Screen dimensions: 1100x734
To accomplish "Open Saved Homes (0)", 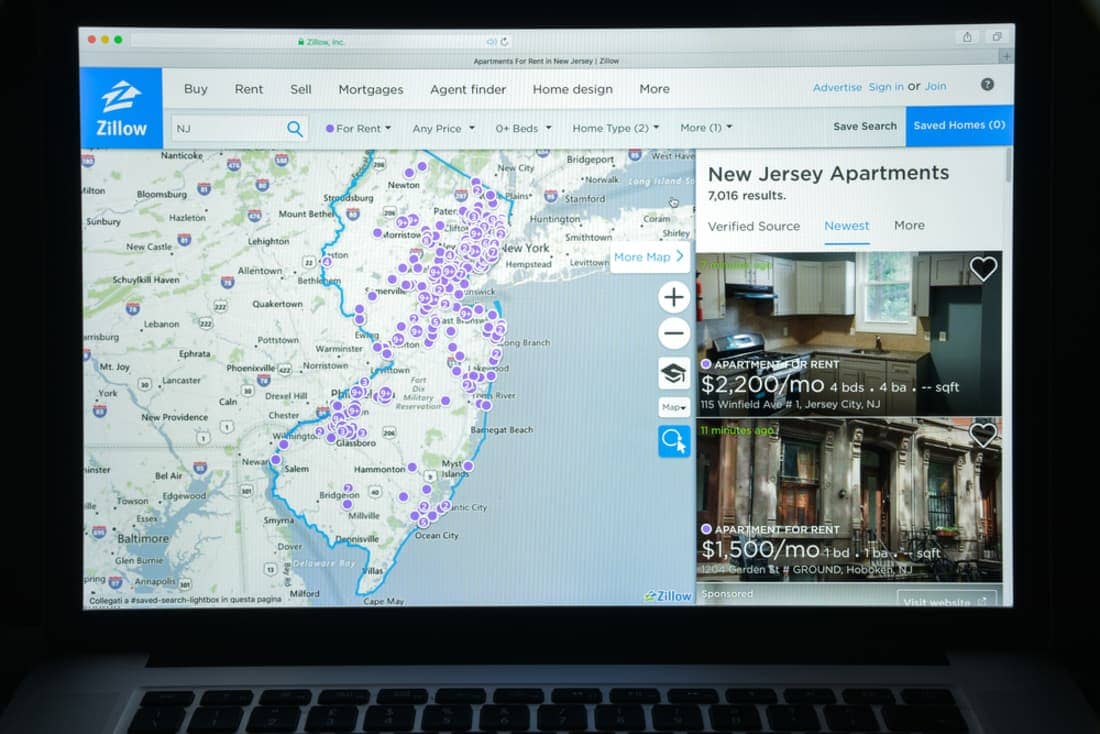I will coord(959,126).
